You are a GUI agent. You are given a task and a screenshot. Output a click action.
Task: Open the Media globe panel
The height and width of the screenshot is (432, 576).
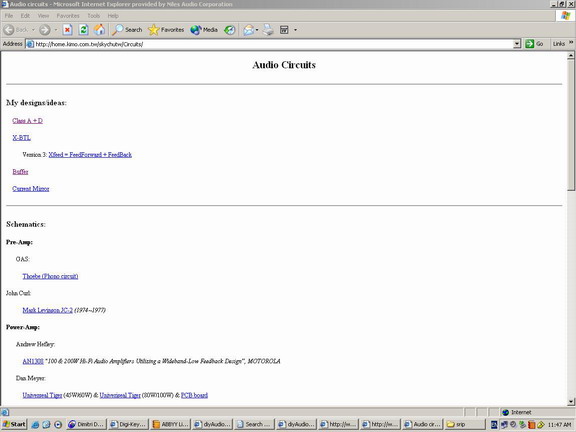(204, 30)
